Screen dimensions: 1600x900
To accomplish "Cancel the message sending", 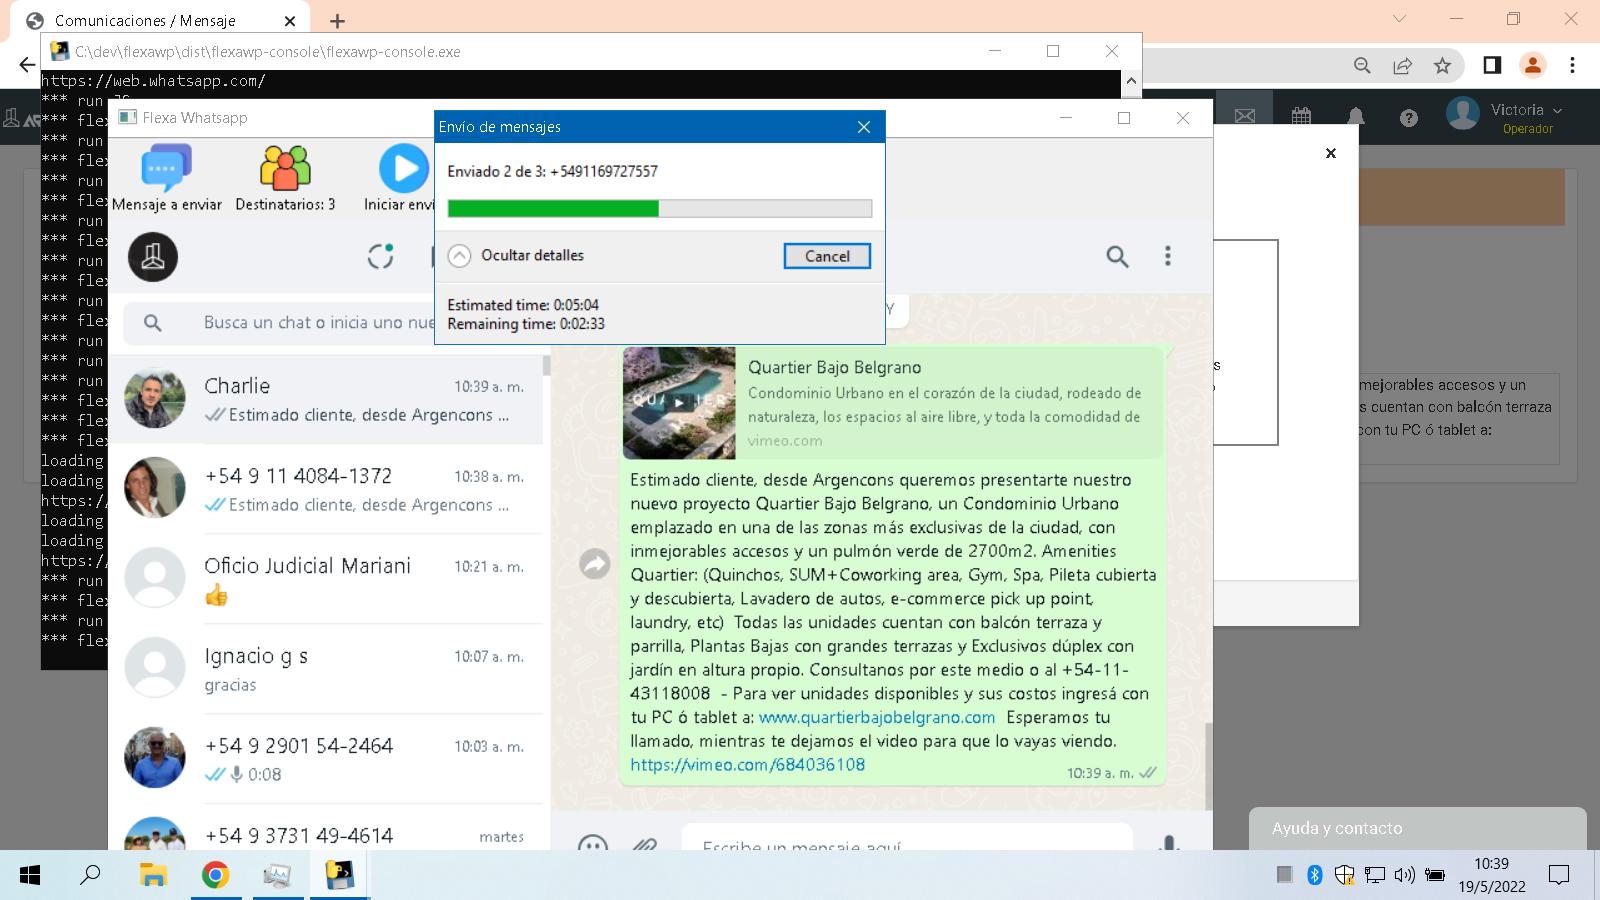I will [827, 256].
